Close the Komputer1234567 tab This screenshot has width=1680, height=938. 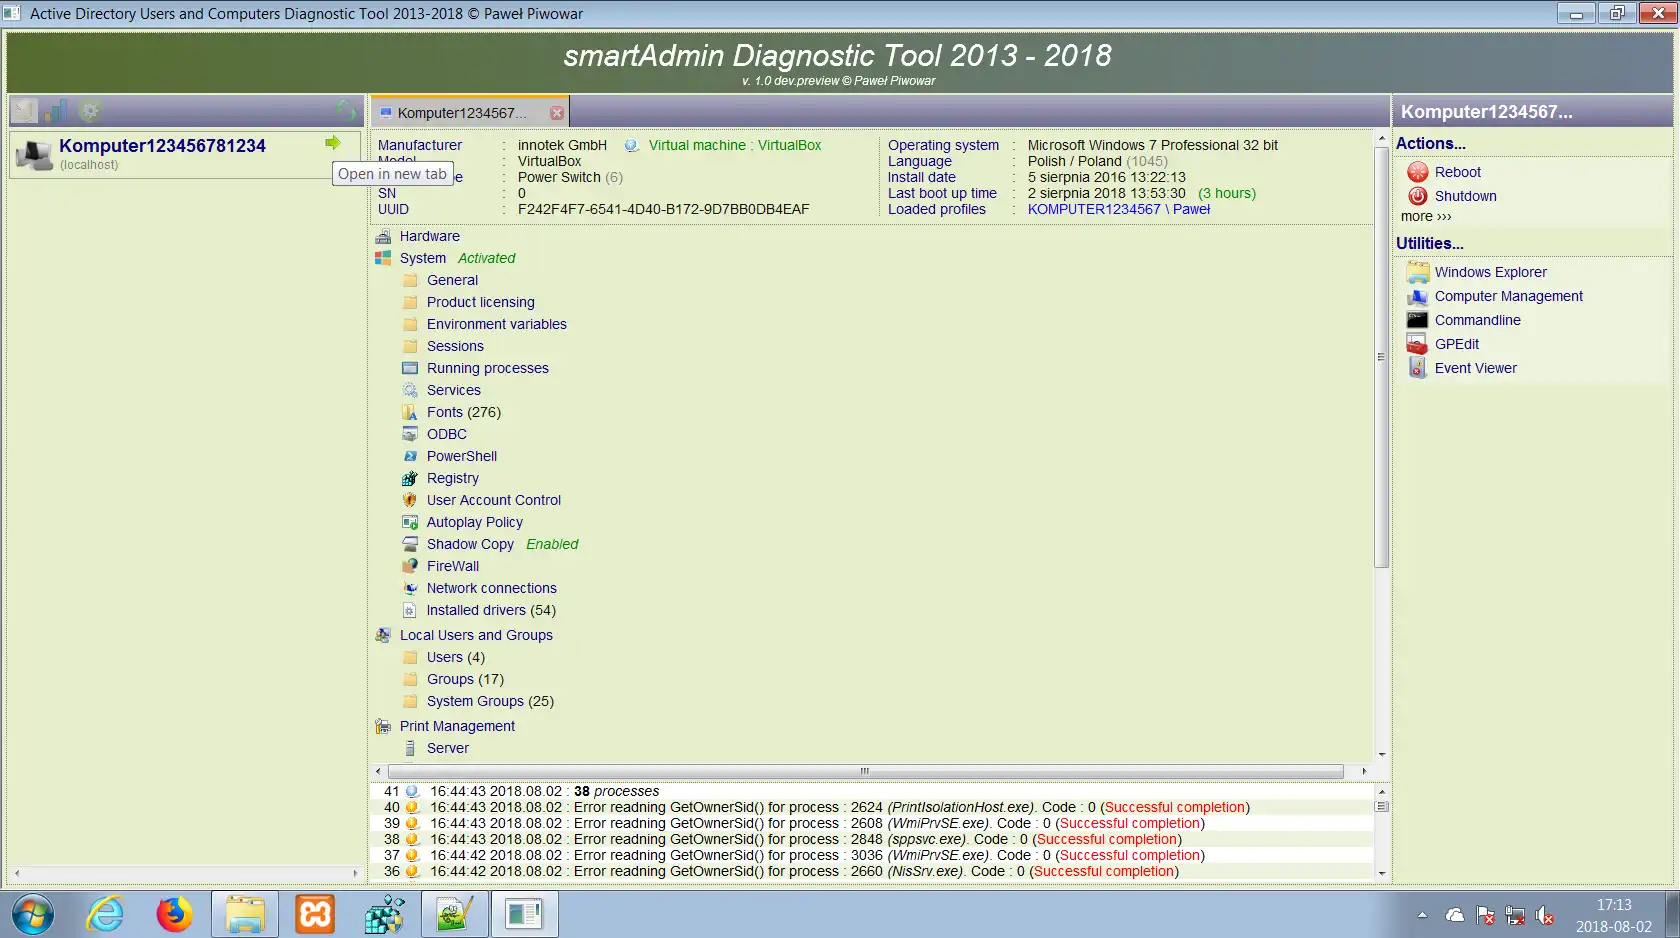[x=557, y=113]
